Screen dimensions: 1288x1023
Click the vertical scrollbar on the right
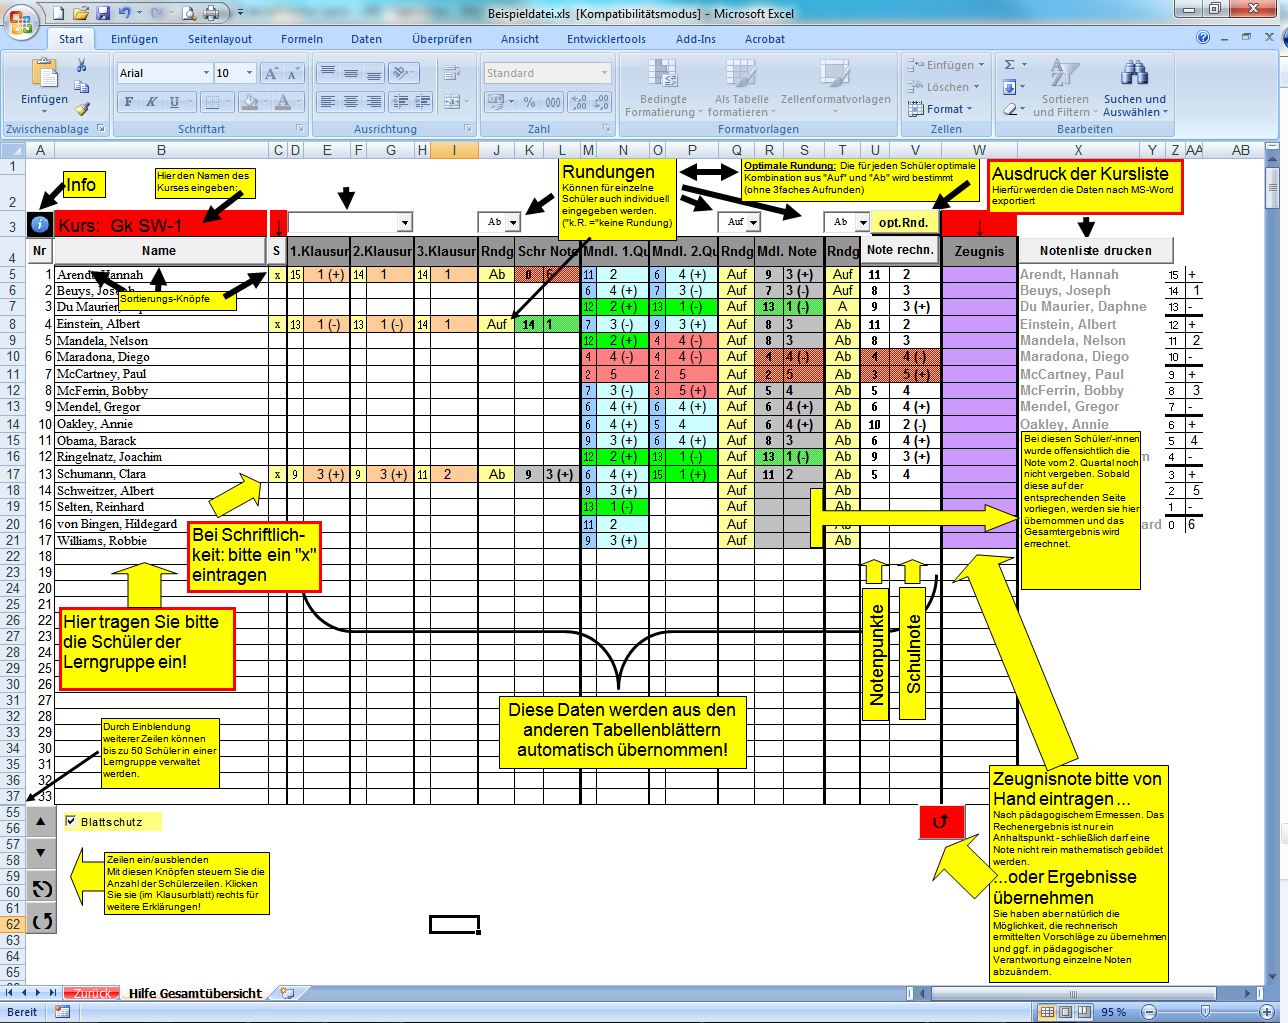pos(1272,187)
